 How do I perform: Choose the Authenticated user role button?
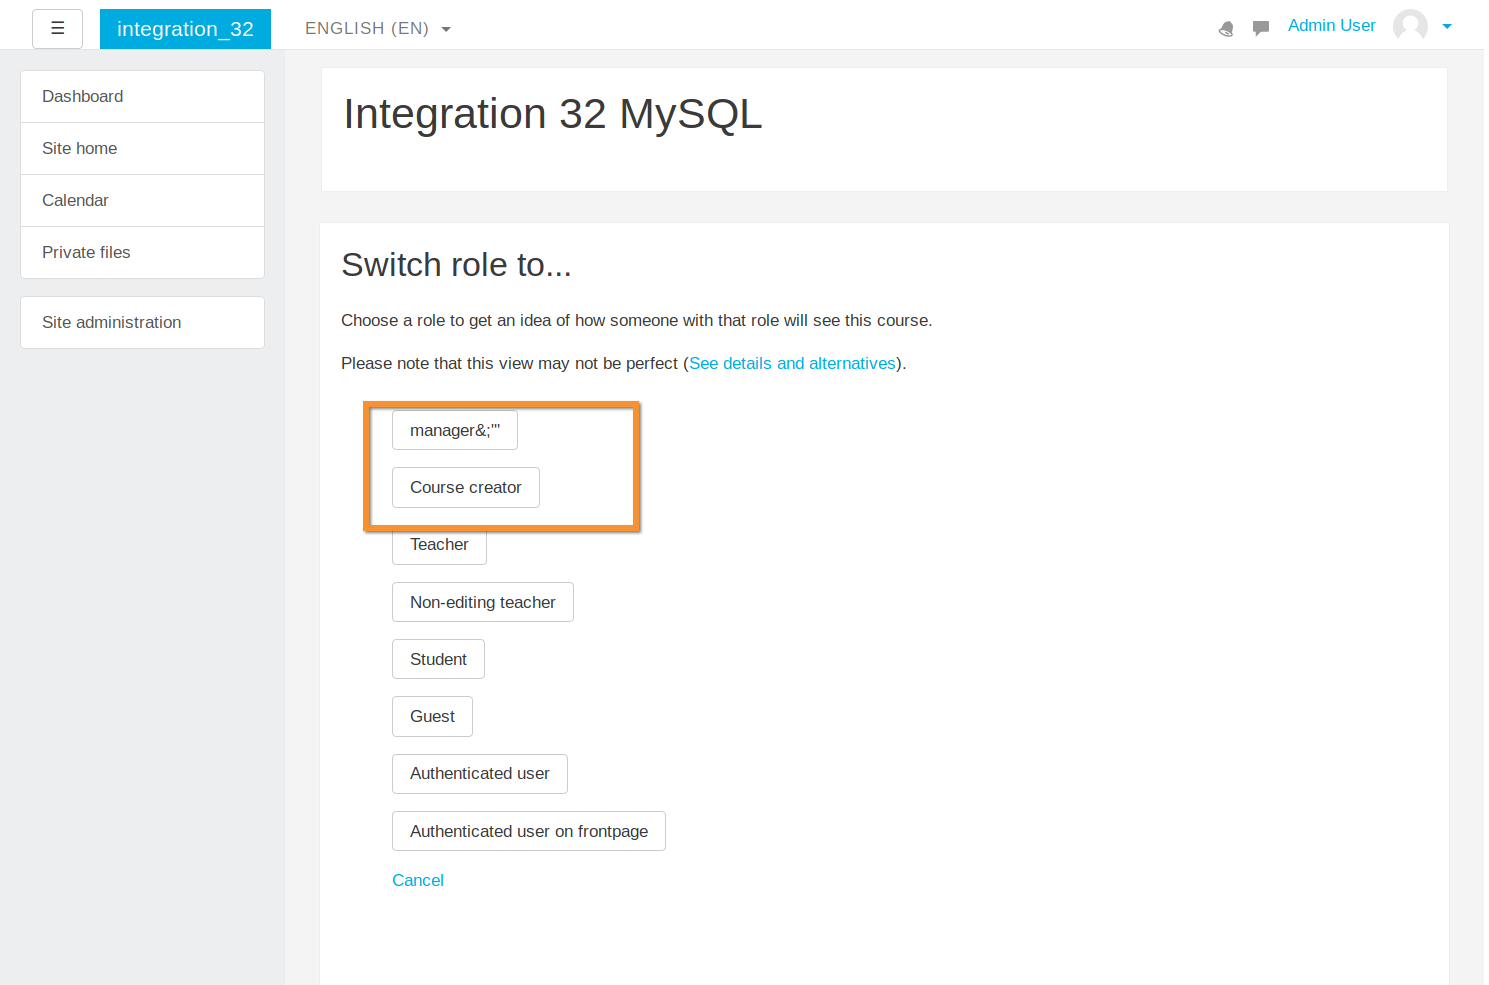pyautogui.click(x=480, y=774)
